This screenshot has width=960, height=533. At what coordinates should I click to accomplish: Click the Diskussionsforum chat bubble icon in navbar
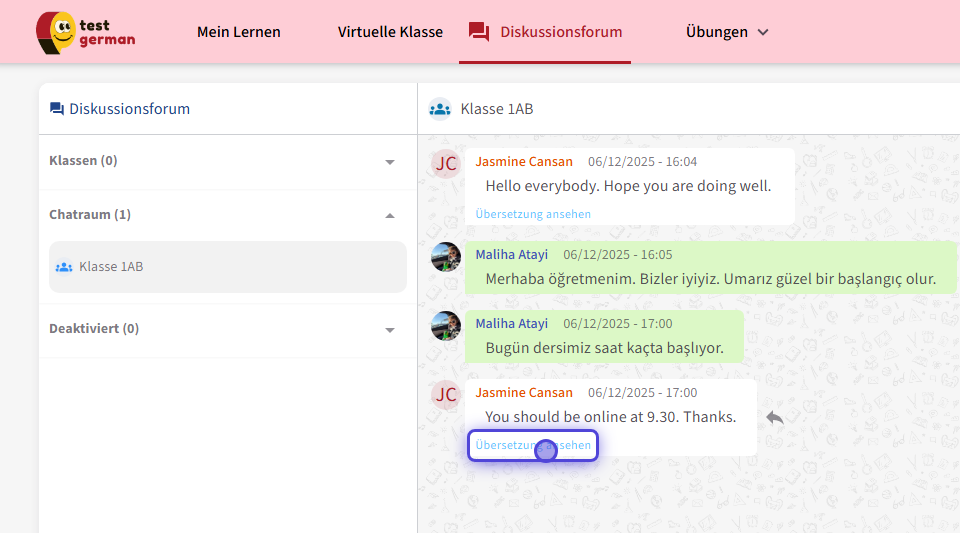tap(479, 32)
